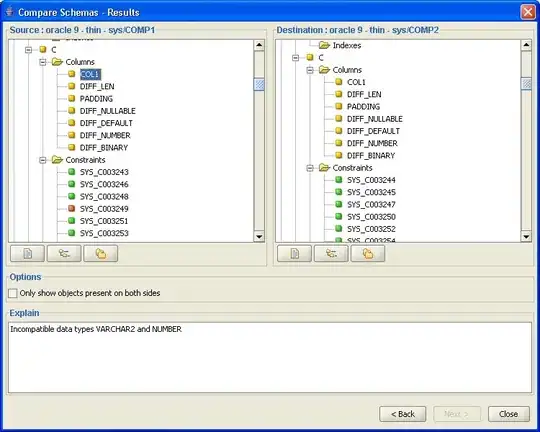540x432 pixels.
Task: Click the Destination tree scroll down arrow
Action: 526,236
